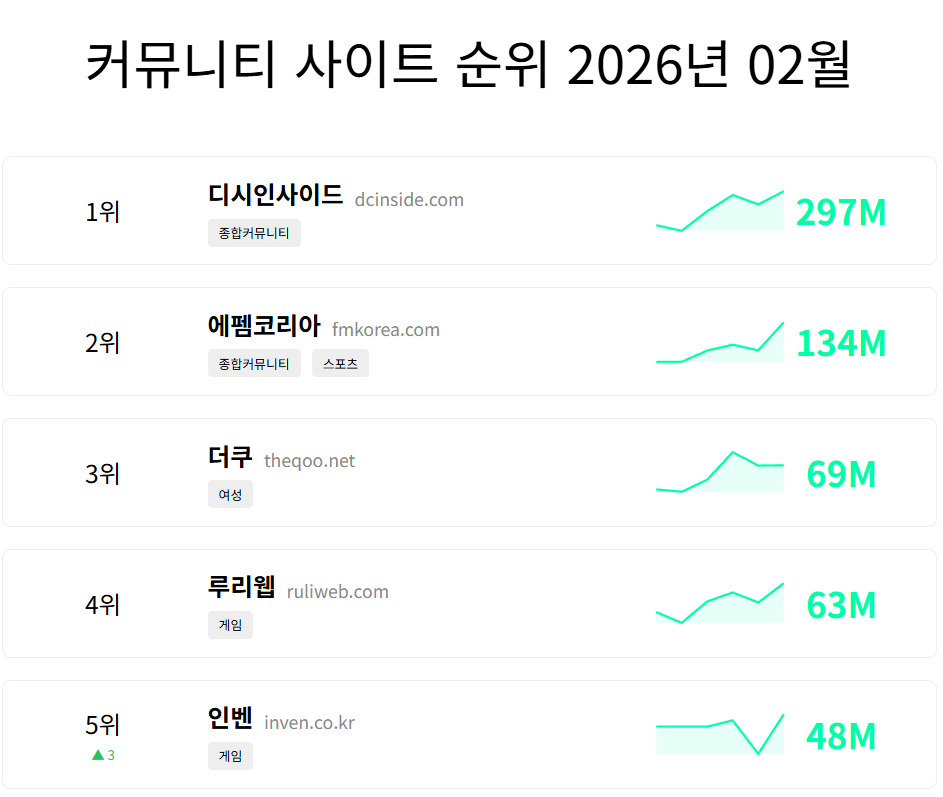Viewport: 943px width, 797px height.
Task: Click the 디시인사이드 sparkline trend chart
Action: tap(719, 212)
